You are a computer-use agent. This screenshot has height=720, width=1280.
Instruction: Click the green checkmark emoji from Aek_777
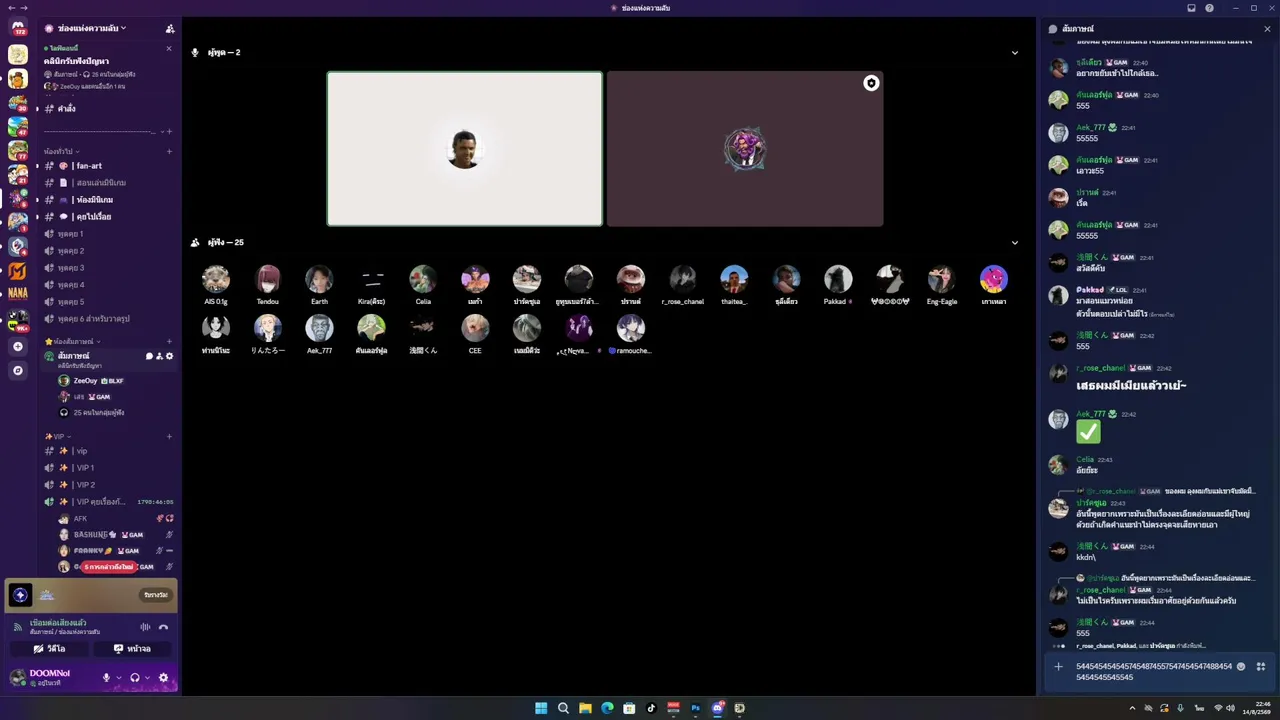coord(1088,432)
